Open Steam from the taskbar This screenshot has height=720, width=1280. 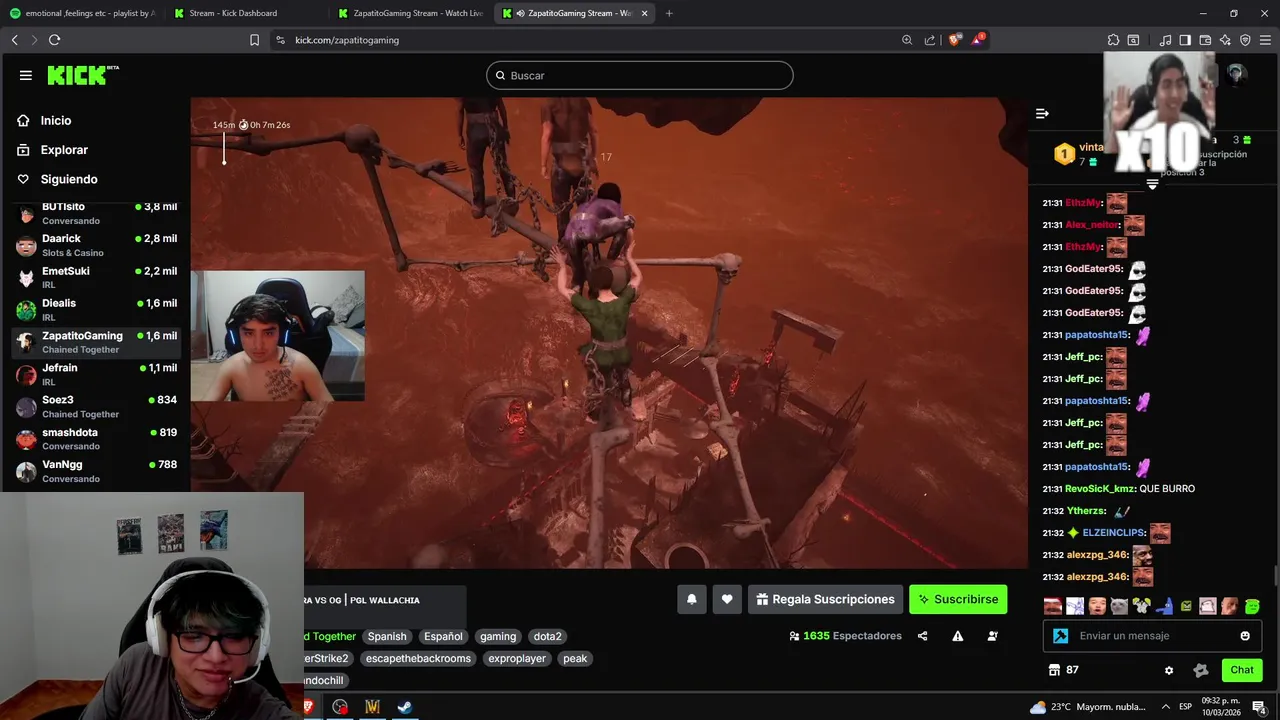[405, 707]
